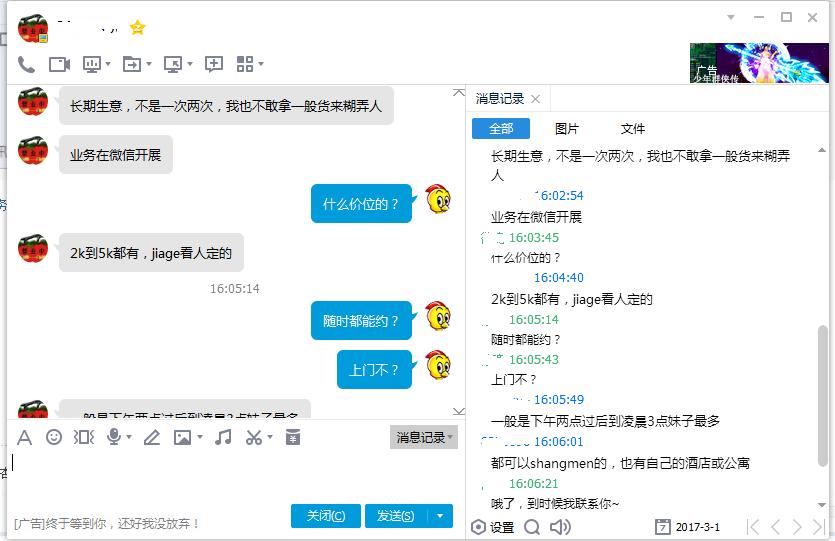Image resolution: width=835 pixels, height=541 pixels.
Task: Click the chat bubble '随时都能约？'
Action: [362, 321]
